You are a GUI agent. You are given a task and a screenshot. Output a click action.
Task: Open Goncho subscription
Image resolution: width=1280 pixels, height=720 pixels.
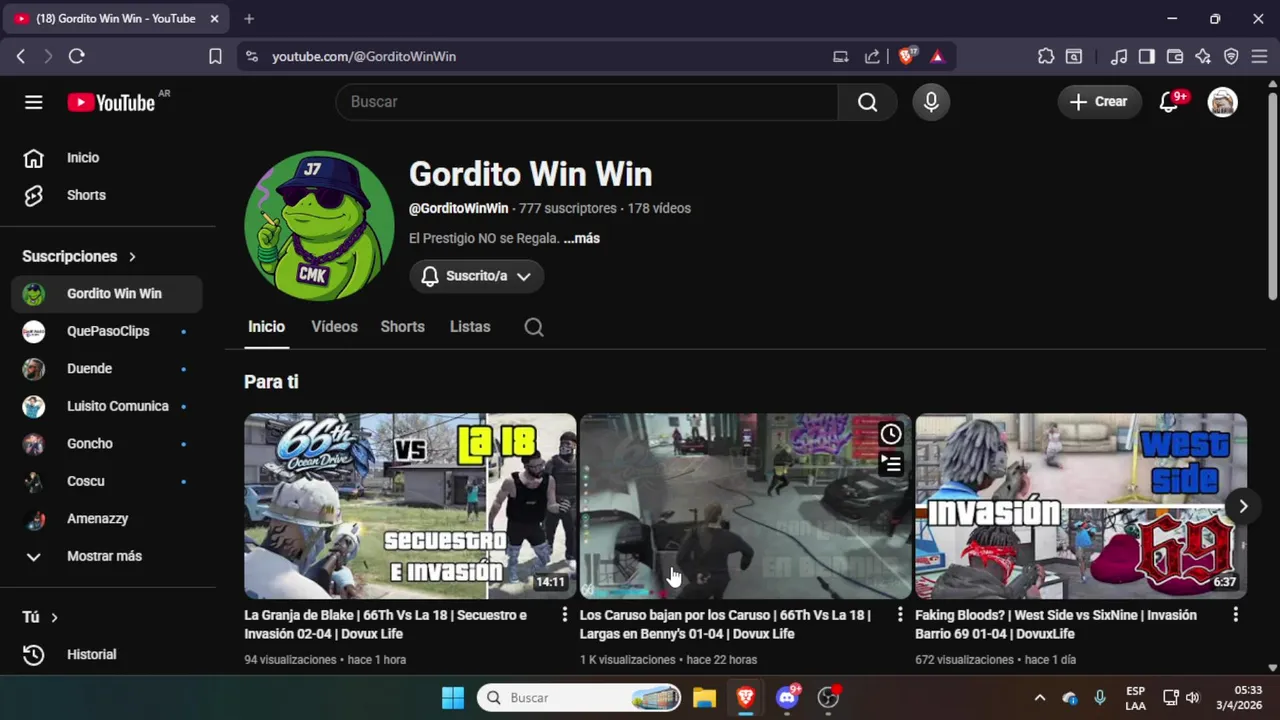point(107,444)
